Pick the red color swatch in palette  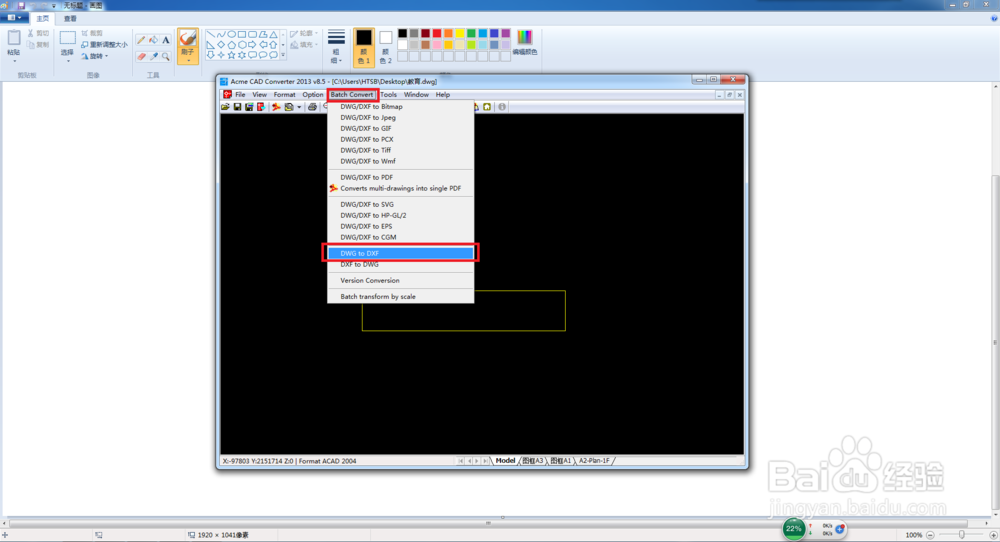[437, 33]
